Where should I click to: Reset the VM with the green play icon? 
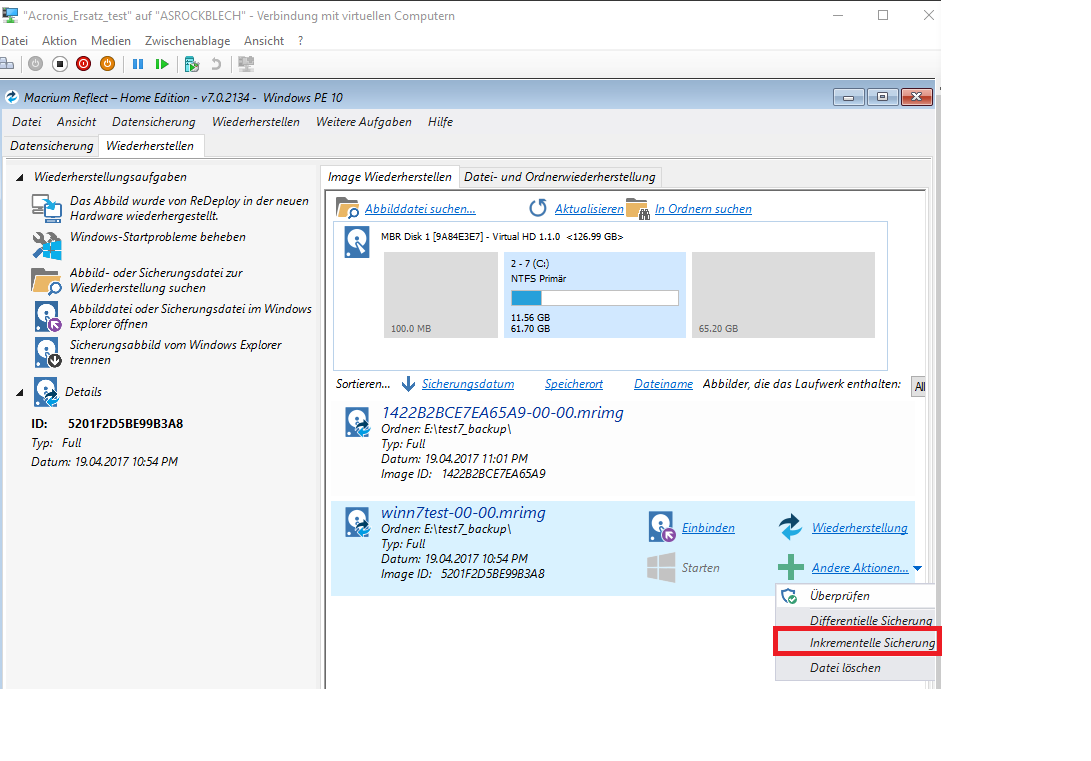(x=162, y=64)
